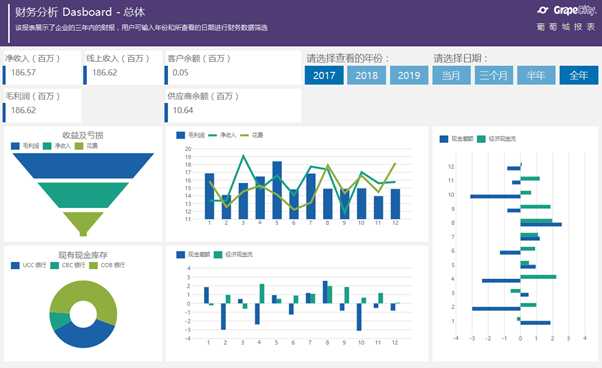This screenshot has width=602, height=368.
Task: Click month 2 negative blue bar, lower chart
Action: tap(223, 316)
